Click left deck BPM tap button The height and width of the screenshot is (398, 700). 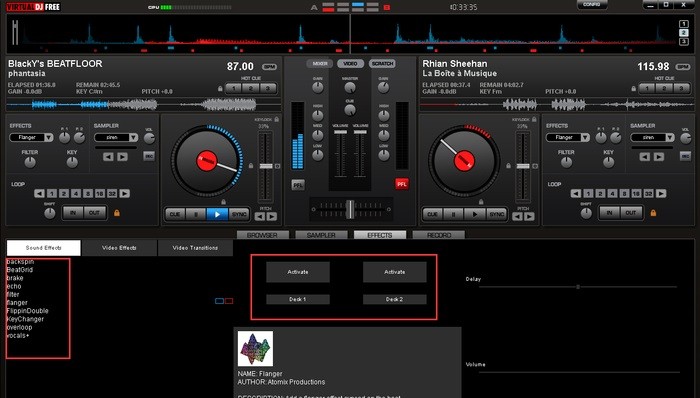[x=270, y=67]
